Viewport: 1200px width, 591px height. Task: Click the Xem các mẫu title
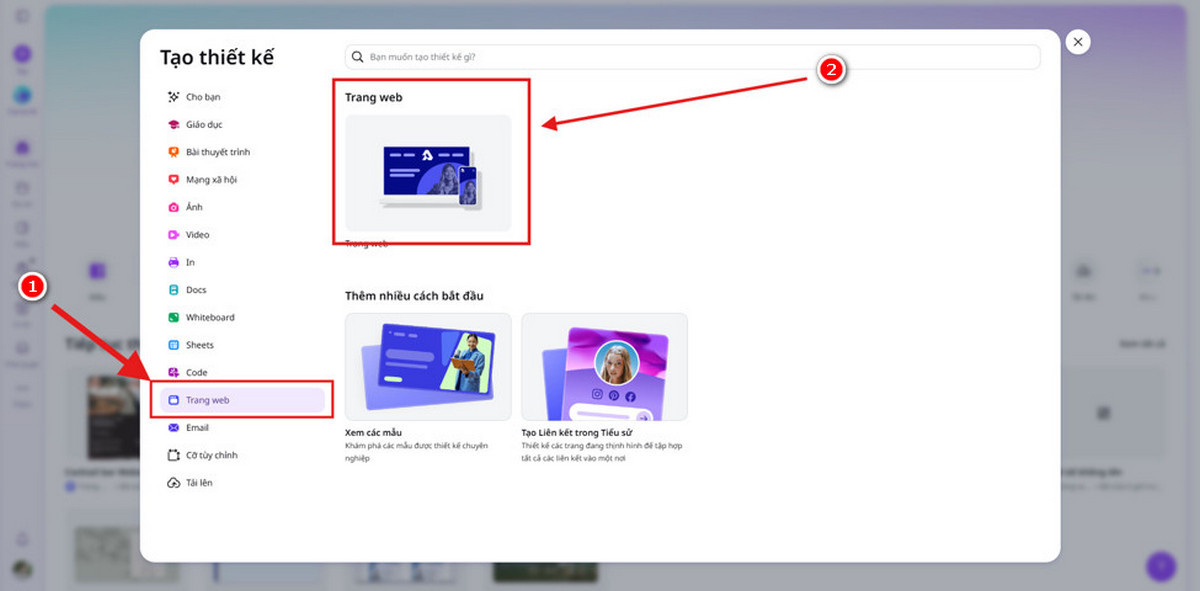(373, 432)
